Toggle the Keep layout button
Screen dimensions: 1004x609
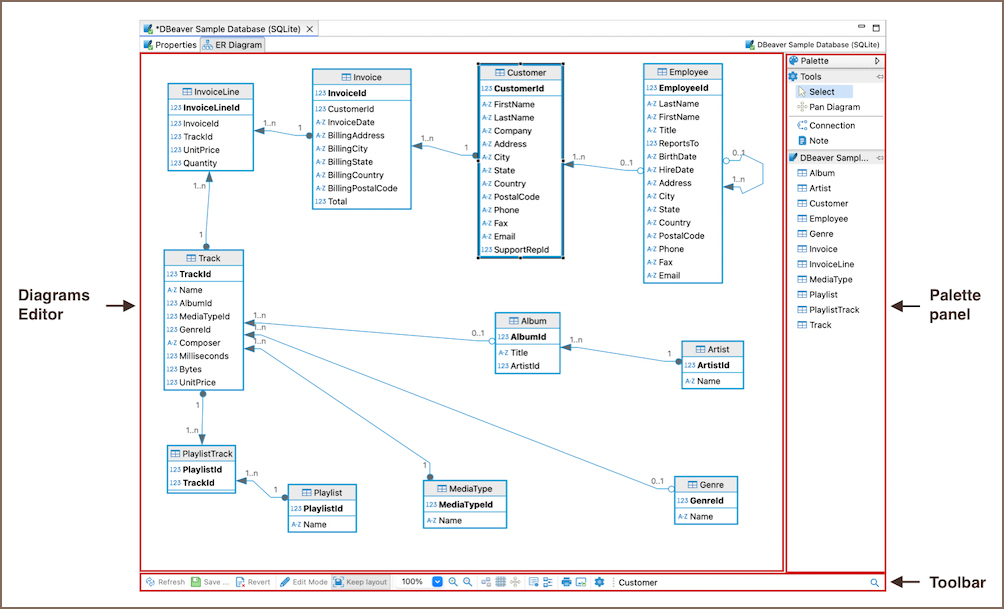click(x=360, y=582)
